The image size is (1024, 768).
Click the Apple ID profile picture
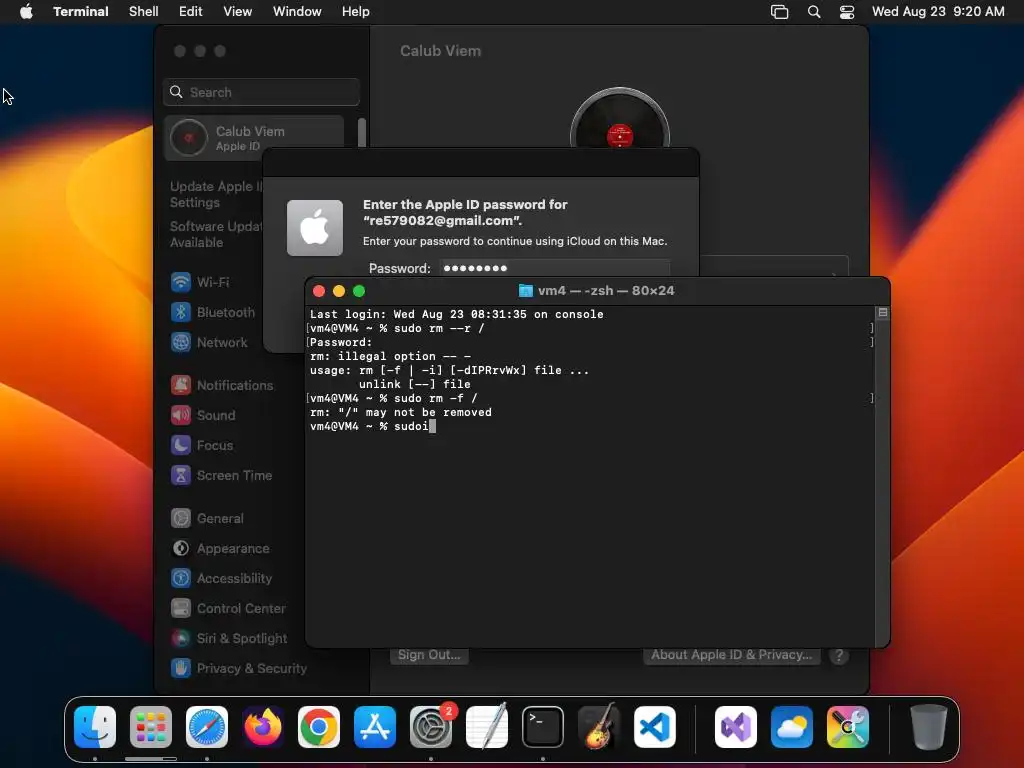[x=620, y=119]
